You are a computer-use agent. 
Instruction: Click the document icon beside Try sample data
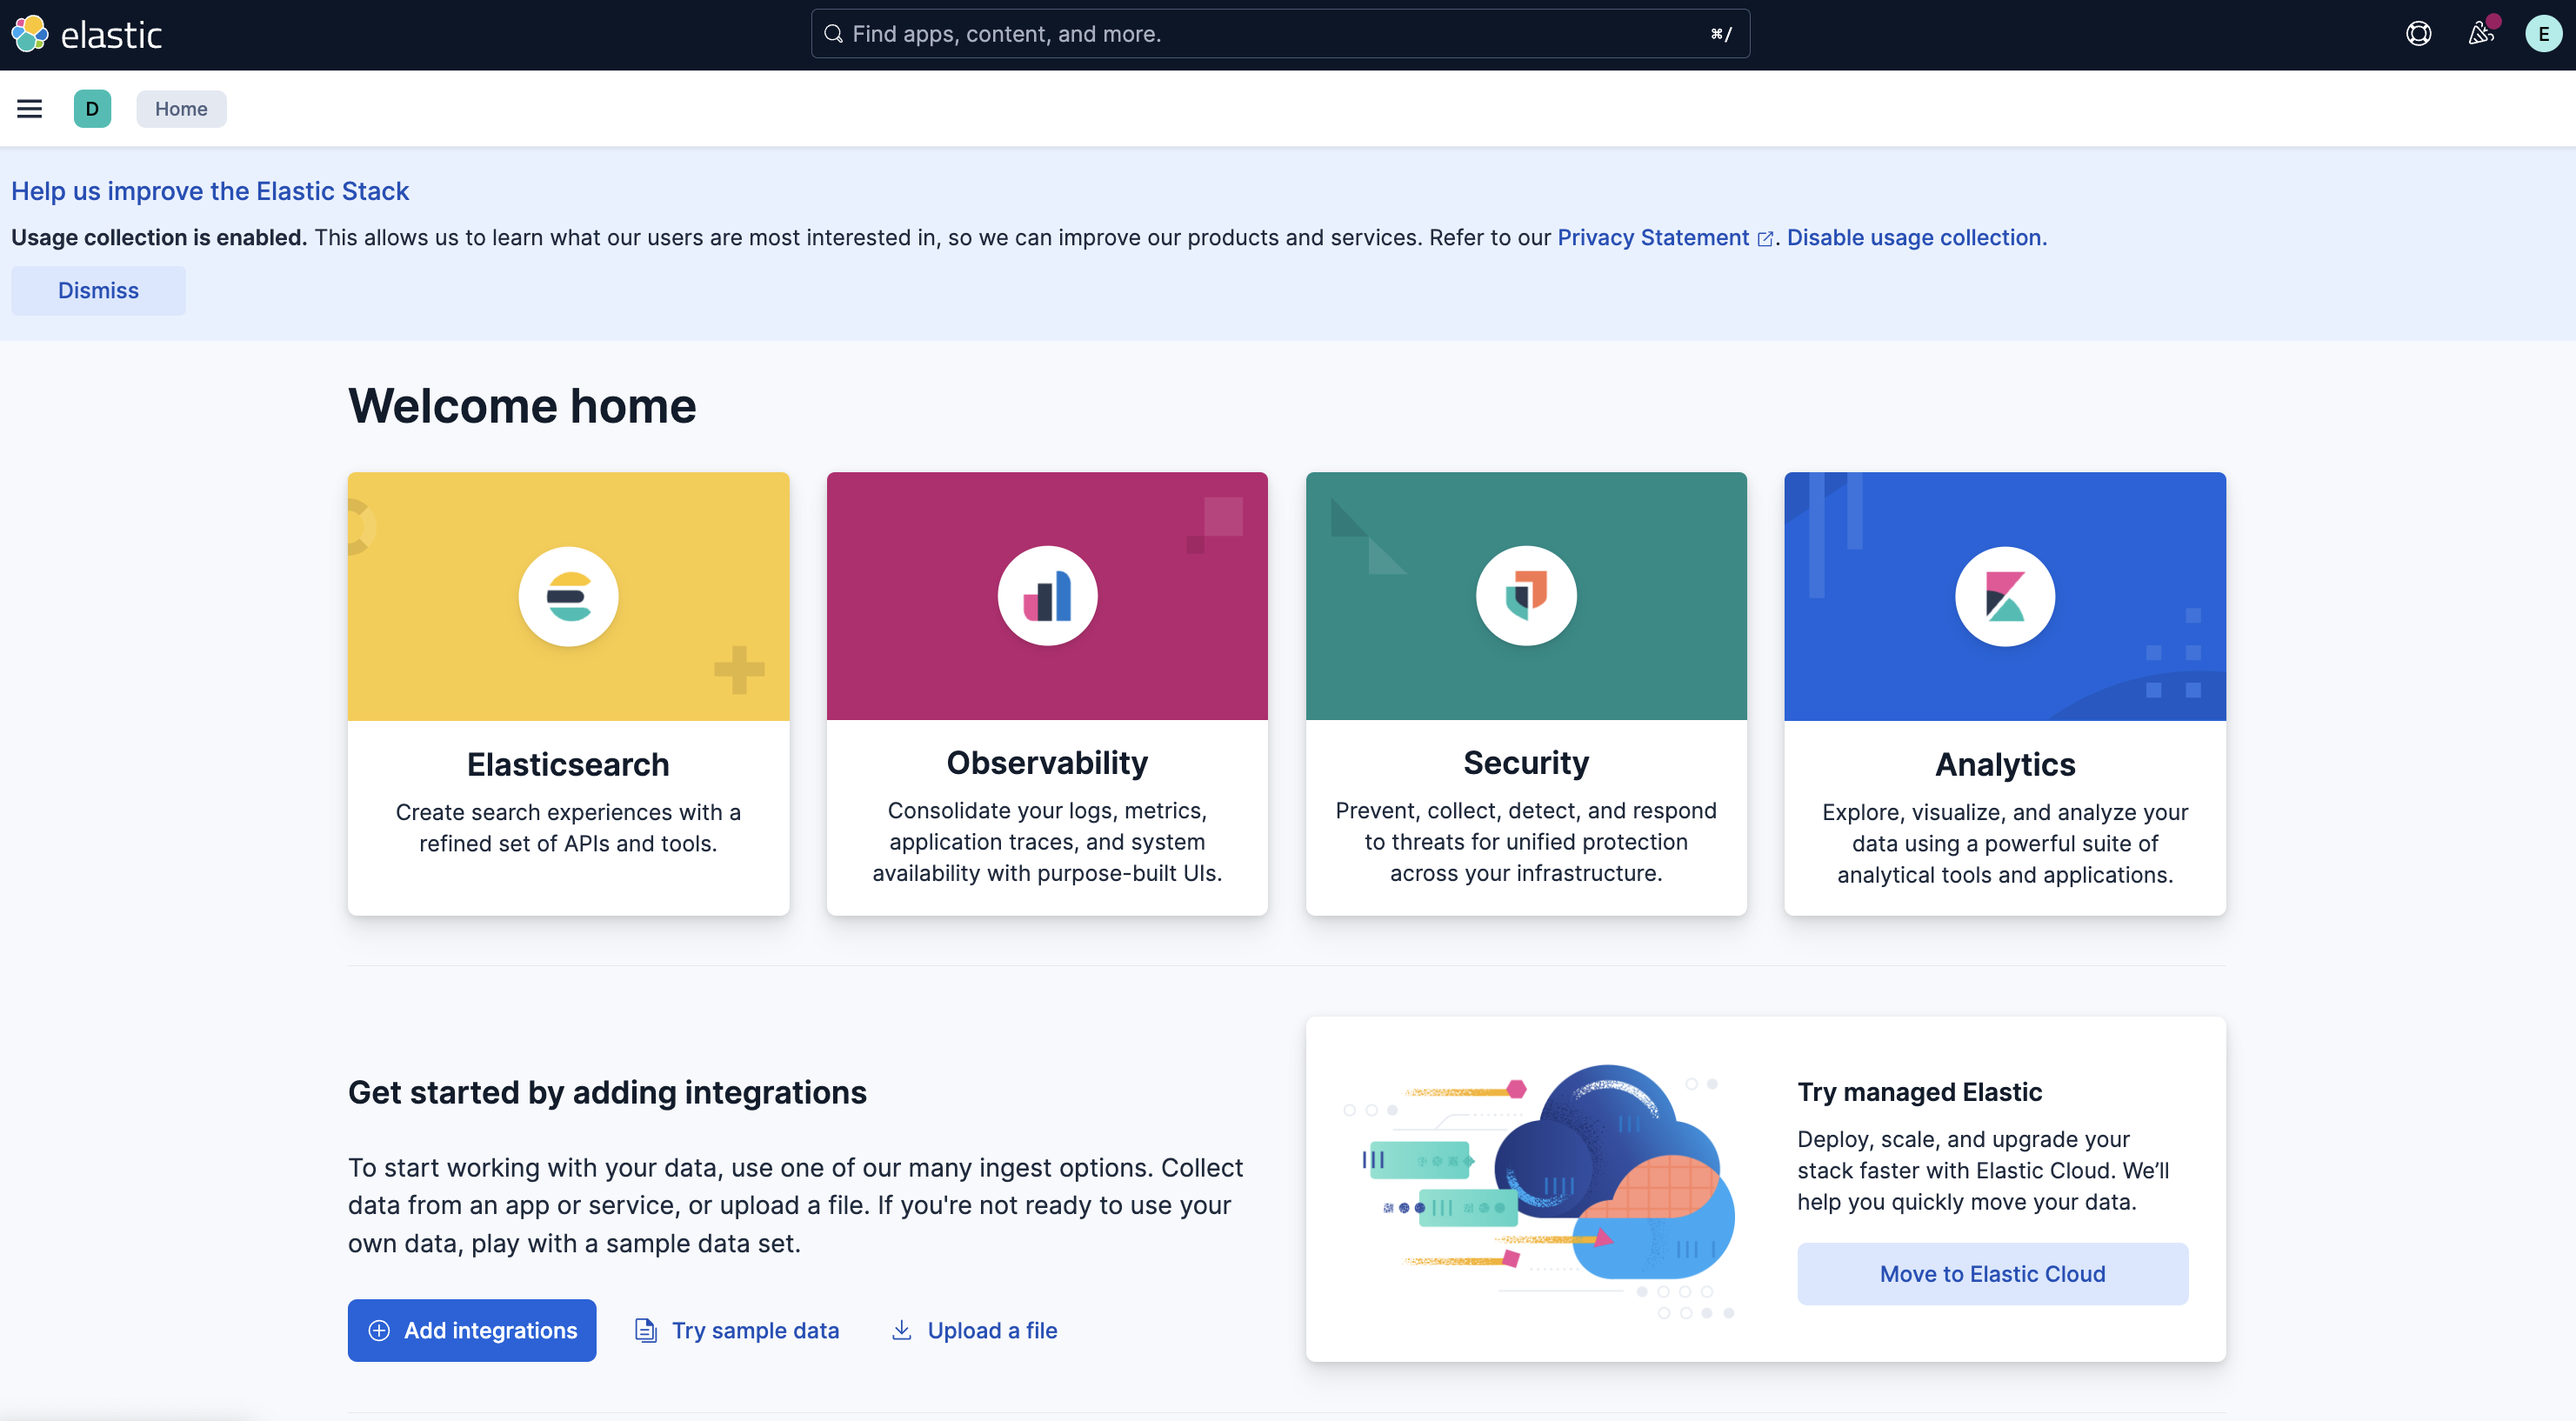(646, 1330)
